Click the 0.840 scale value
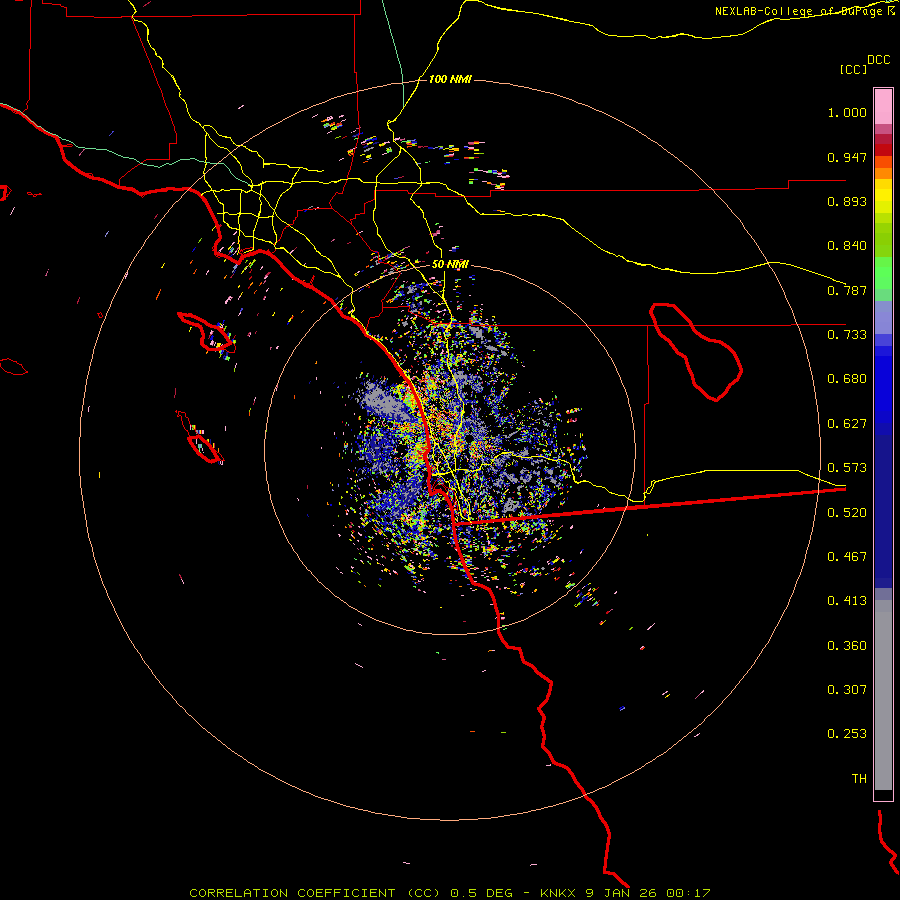 click(x=847, y=246)
